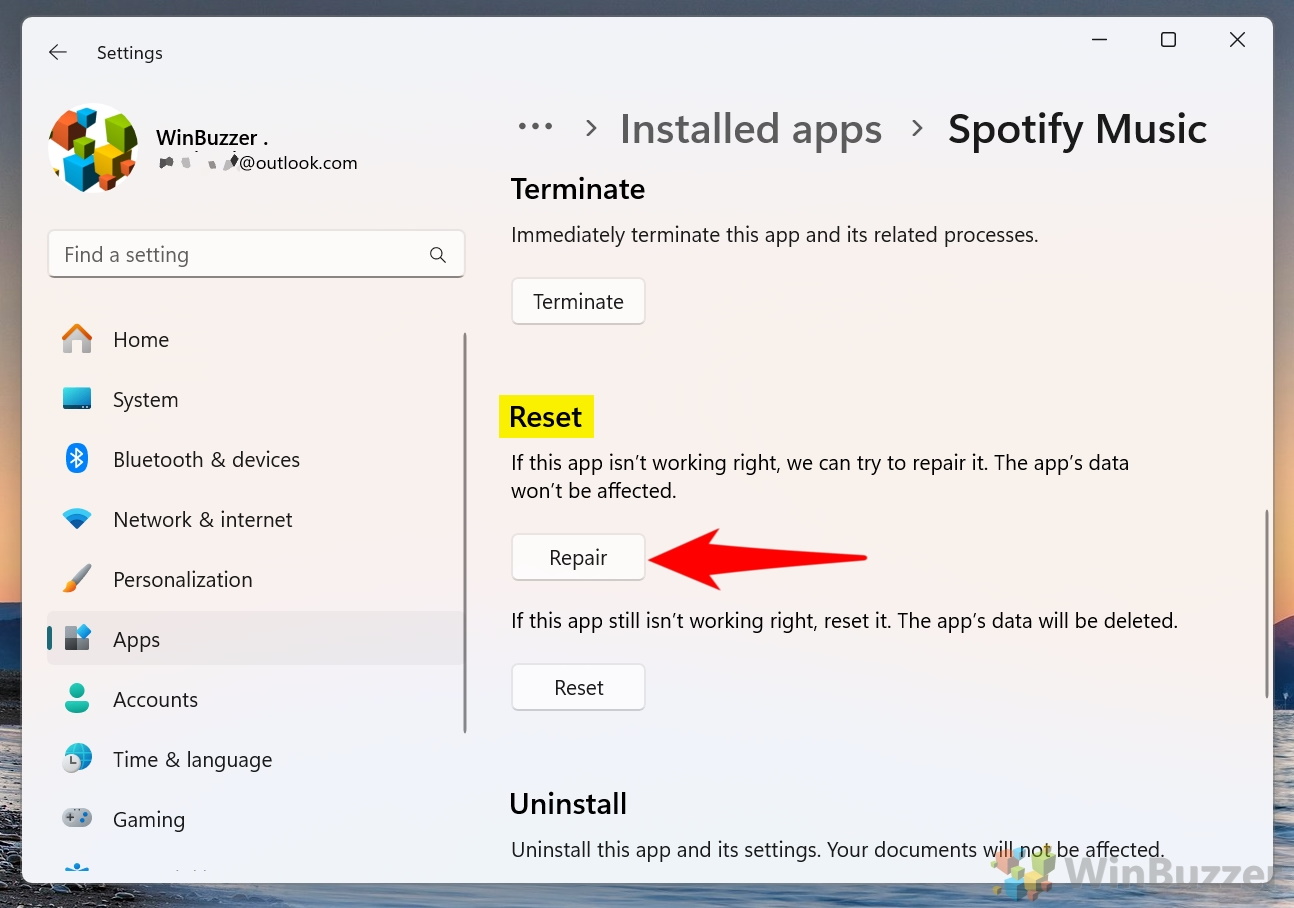1294x908 pixels.
Task: Select the Accounts person icon
Action: tap(77, 699)
